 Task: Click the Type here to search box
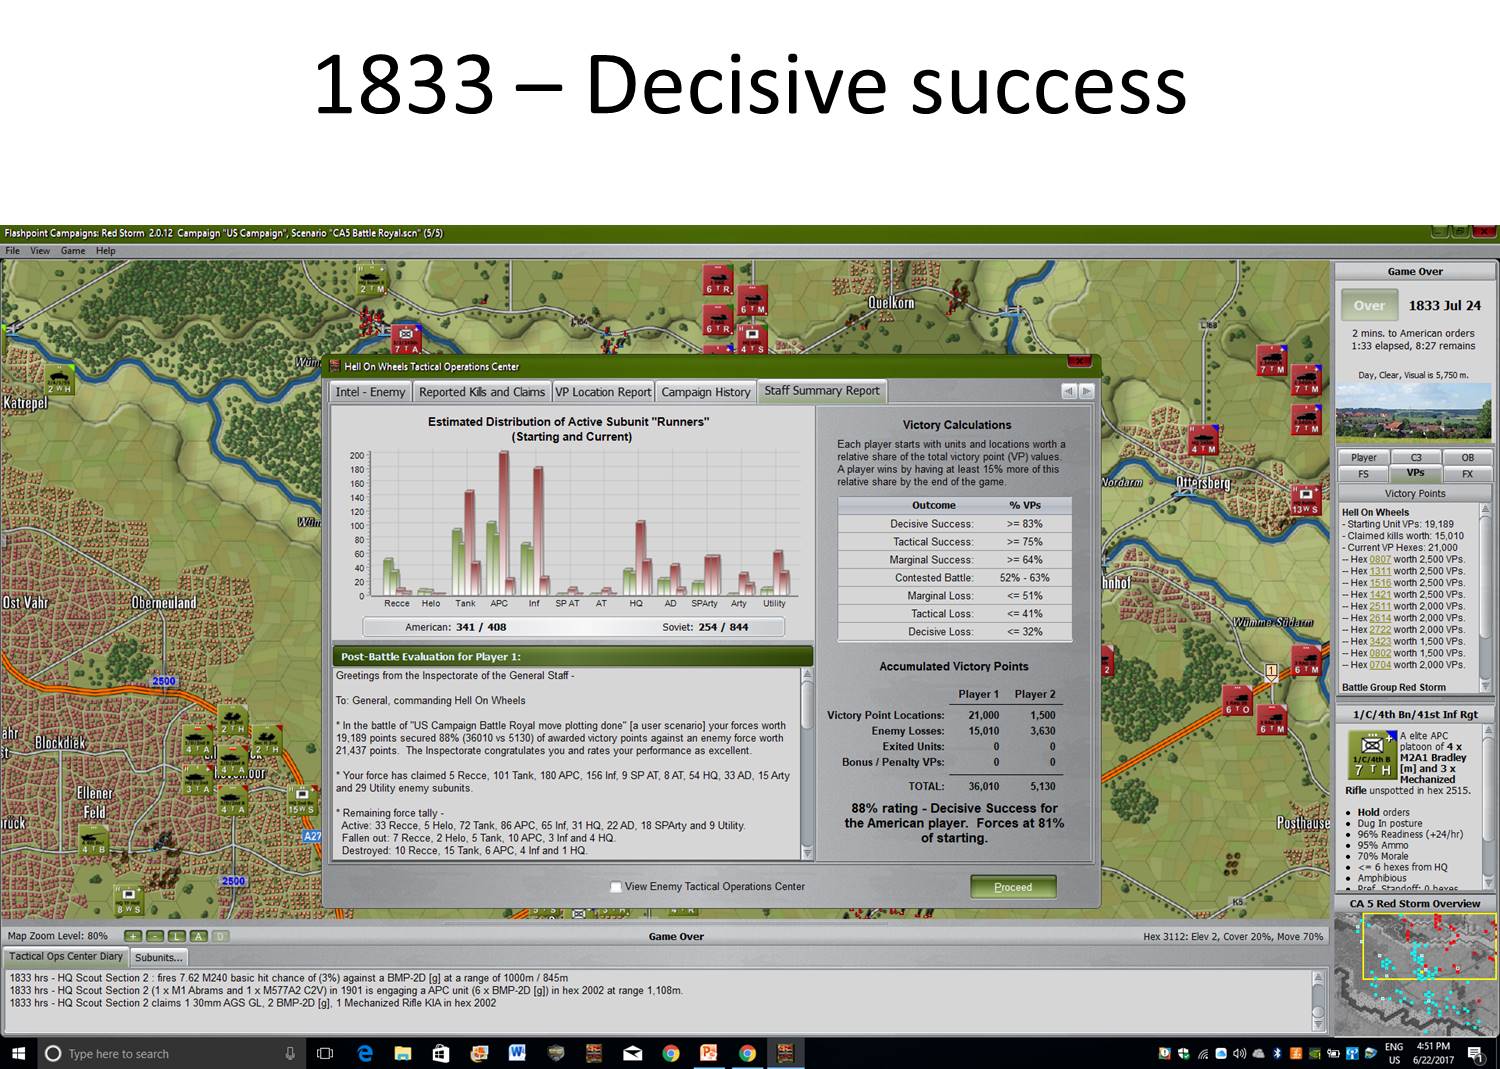(x=172, y=1053)
